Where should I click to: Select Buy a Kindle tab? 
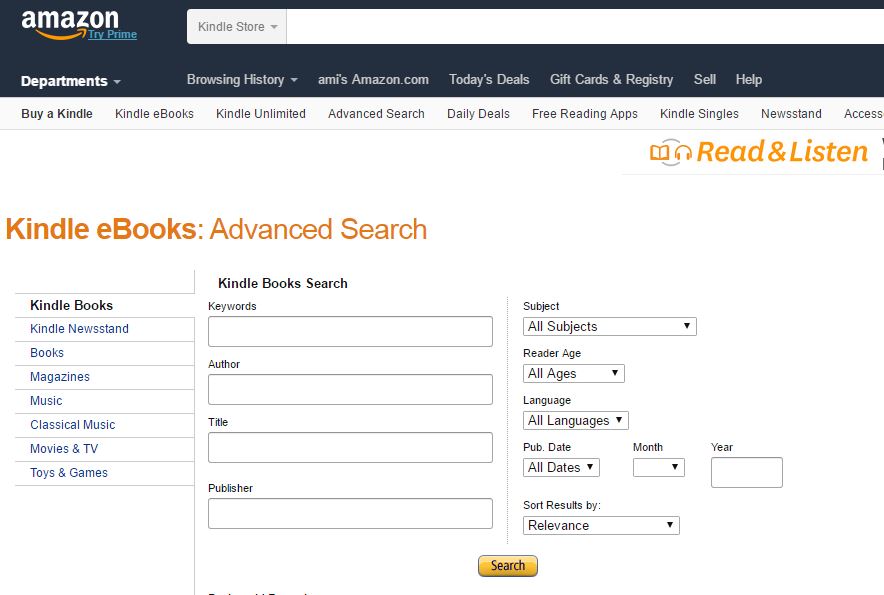pos(57,113)
